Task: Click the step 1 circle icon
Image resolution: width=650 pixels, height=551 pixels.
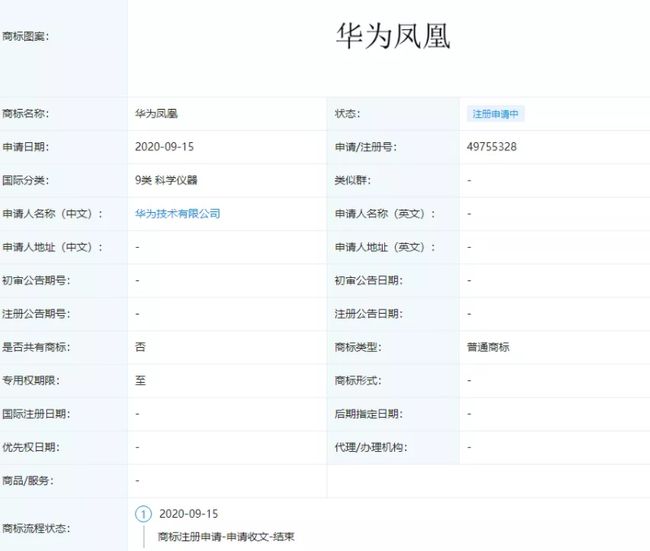Action: point(143,514)
